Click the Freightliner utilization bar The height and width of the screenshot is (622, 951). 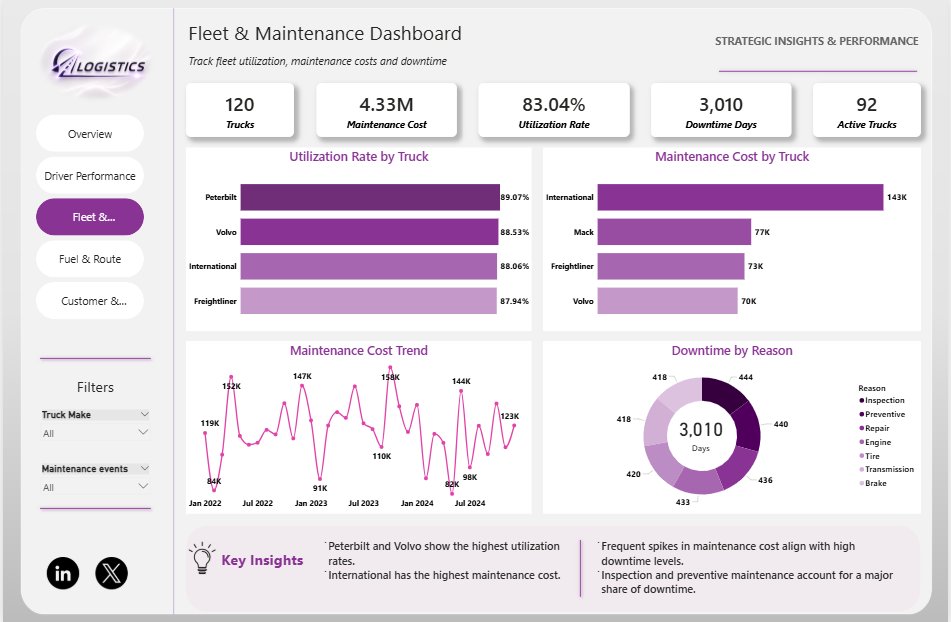368,301
